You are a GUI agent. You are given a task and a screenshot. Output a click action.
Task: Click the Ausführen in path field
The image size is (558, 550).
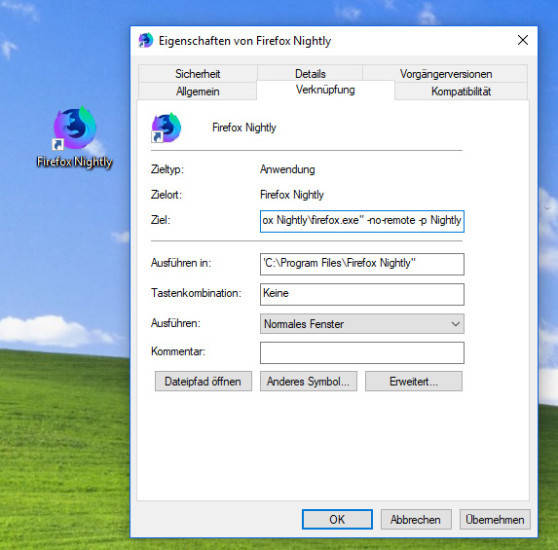(362, 264)
